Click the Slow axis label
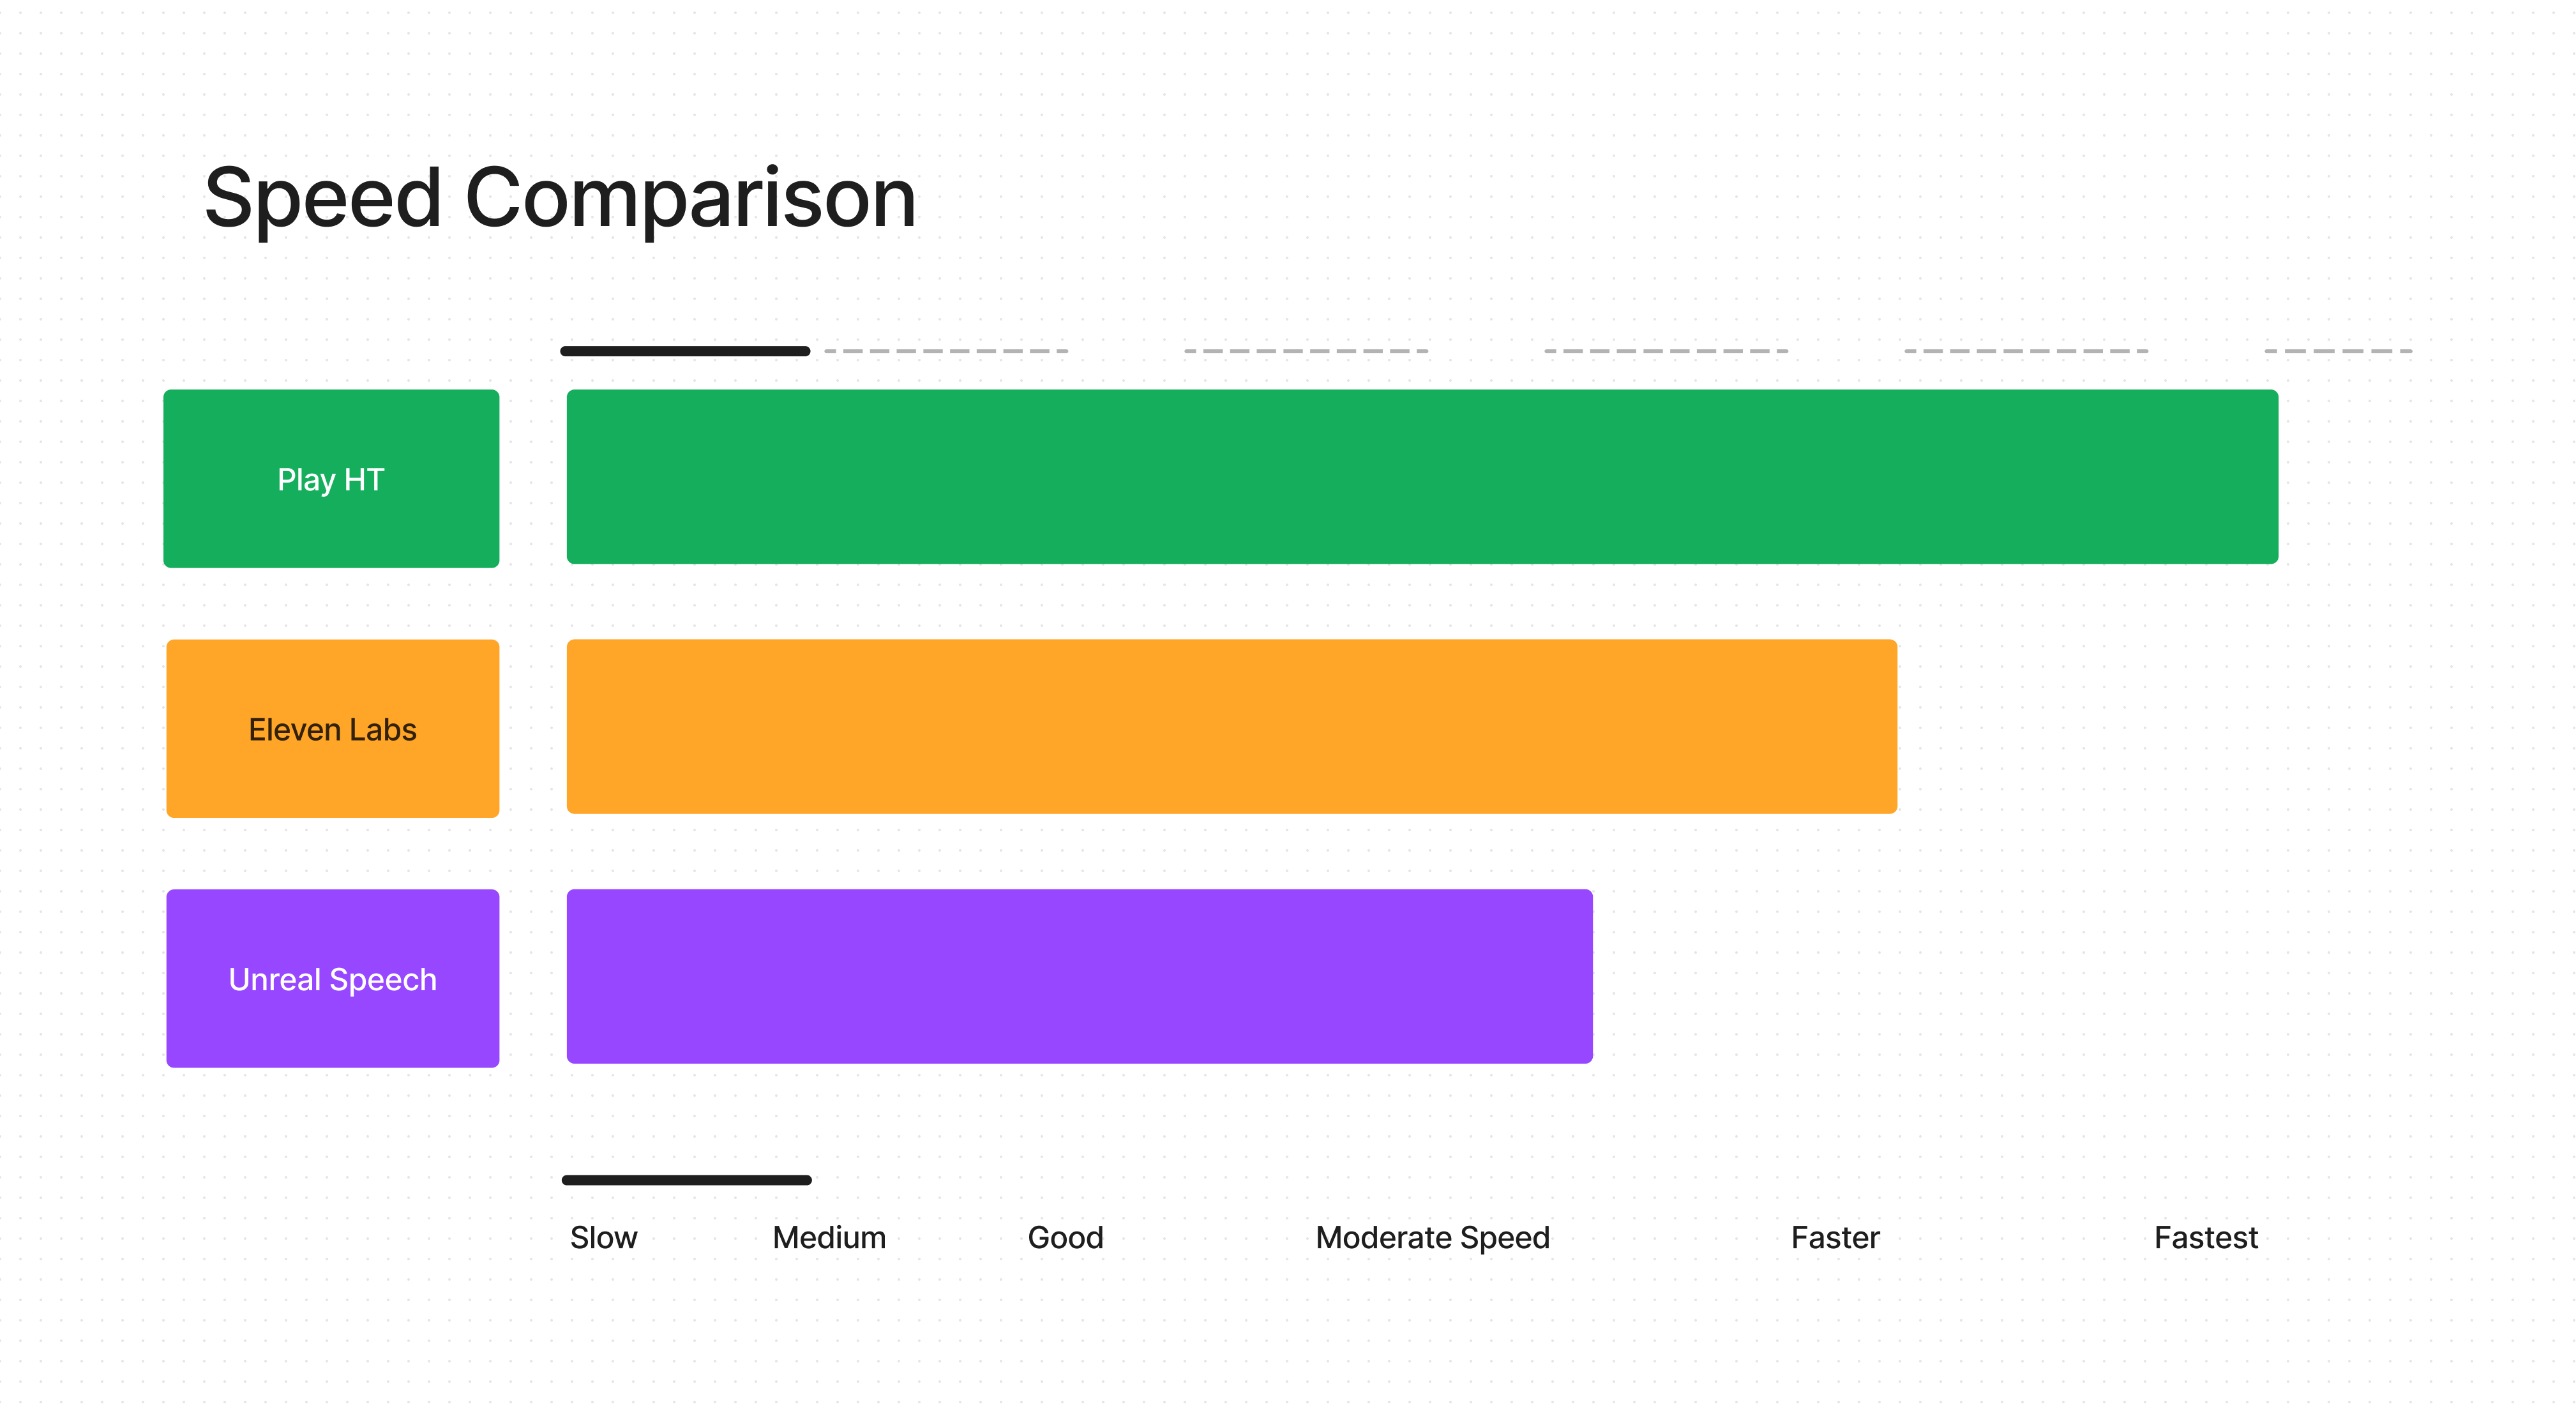This screenshot has width=2576, height=1418. 604,1238
